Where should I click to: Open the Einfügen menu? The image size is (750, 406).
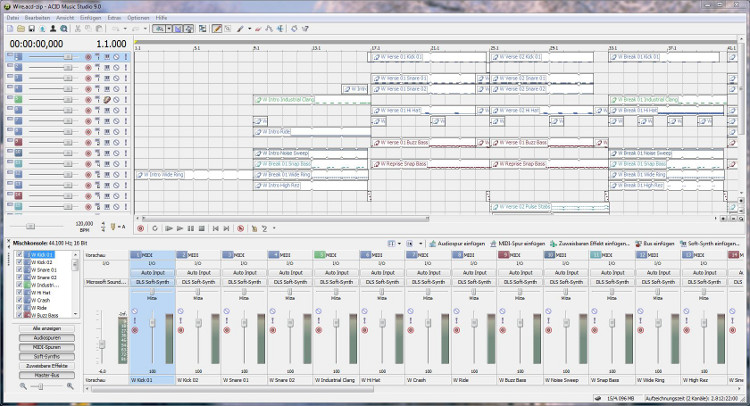point(90,18)
